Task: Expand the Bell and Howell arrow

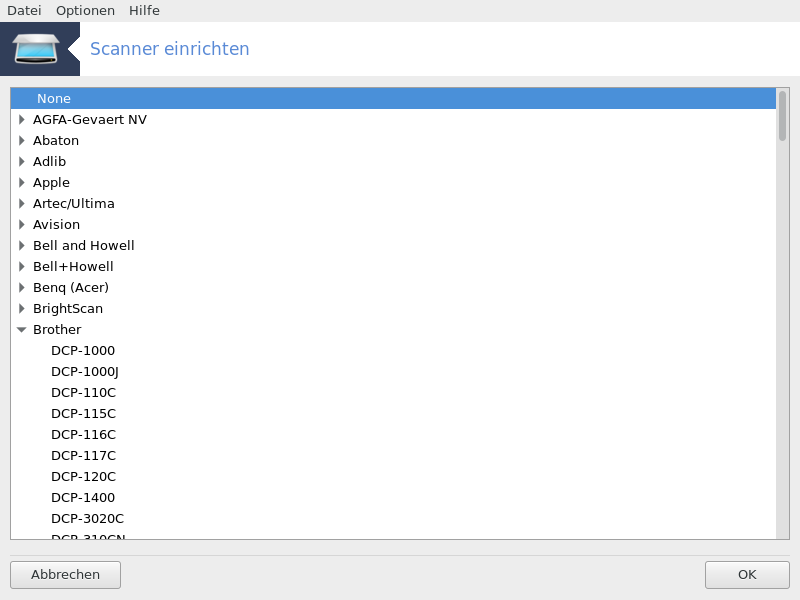Action: point(21,245)
